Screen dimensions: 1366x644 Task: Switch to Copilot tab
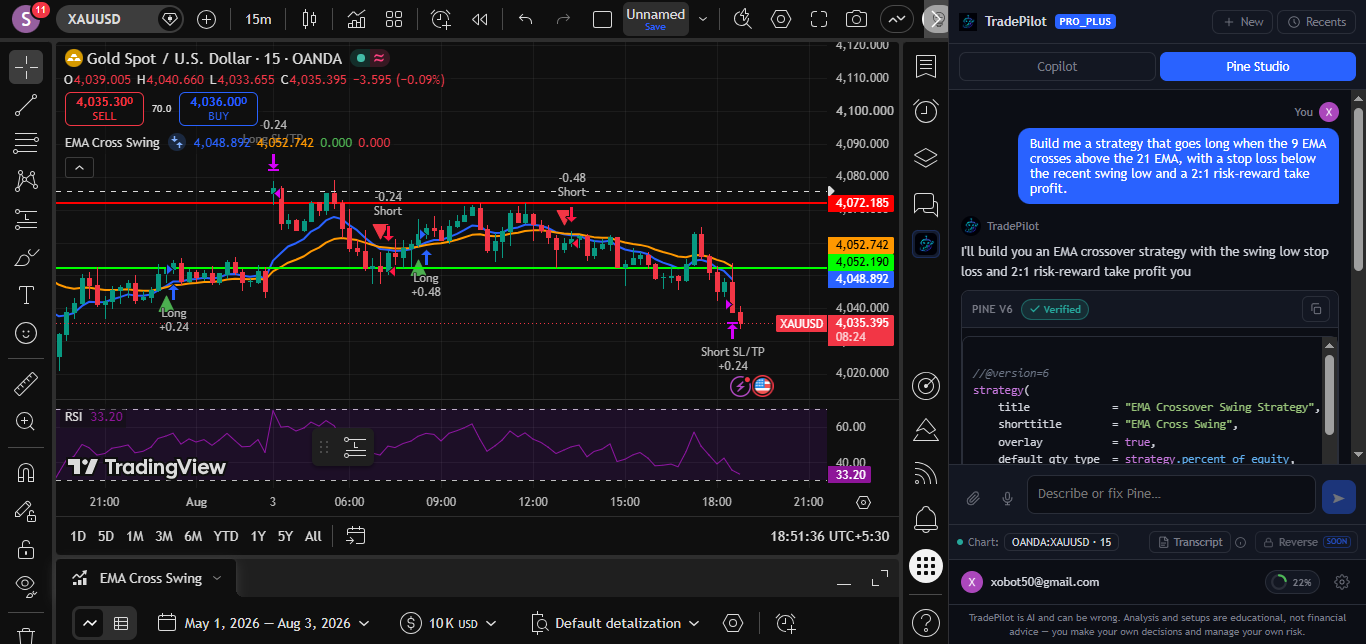[x=1057, y=66]
